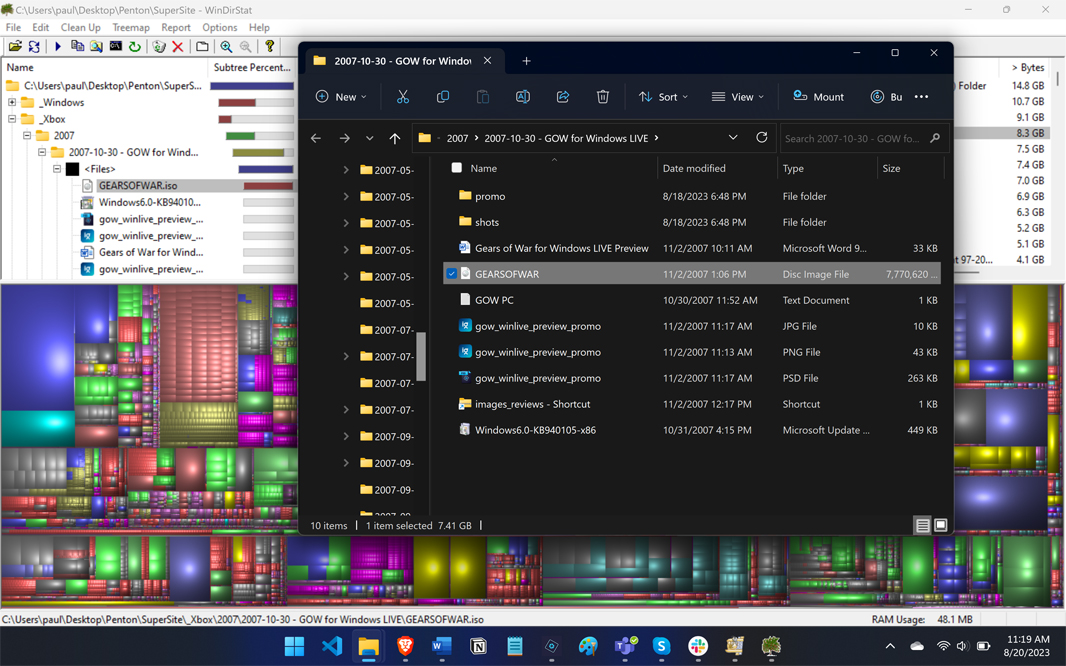1066x666 pixels.
Task: Click the Delete trash icon in Explorer toolbar
Action: [x=603, y=97]
